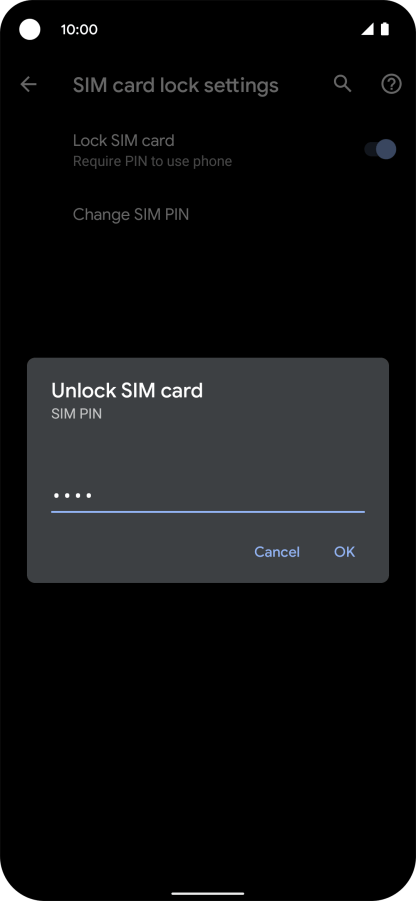
Task: Confirm the PIN with OK
Action: [345, 552]
